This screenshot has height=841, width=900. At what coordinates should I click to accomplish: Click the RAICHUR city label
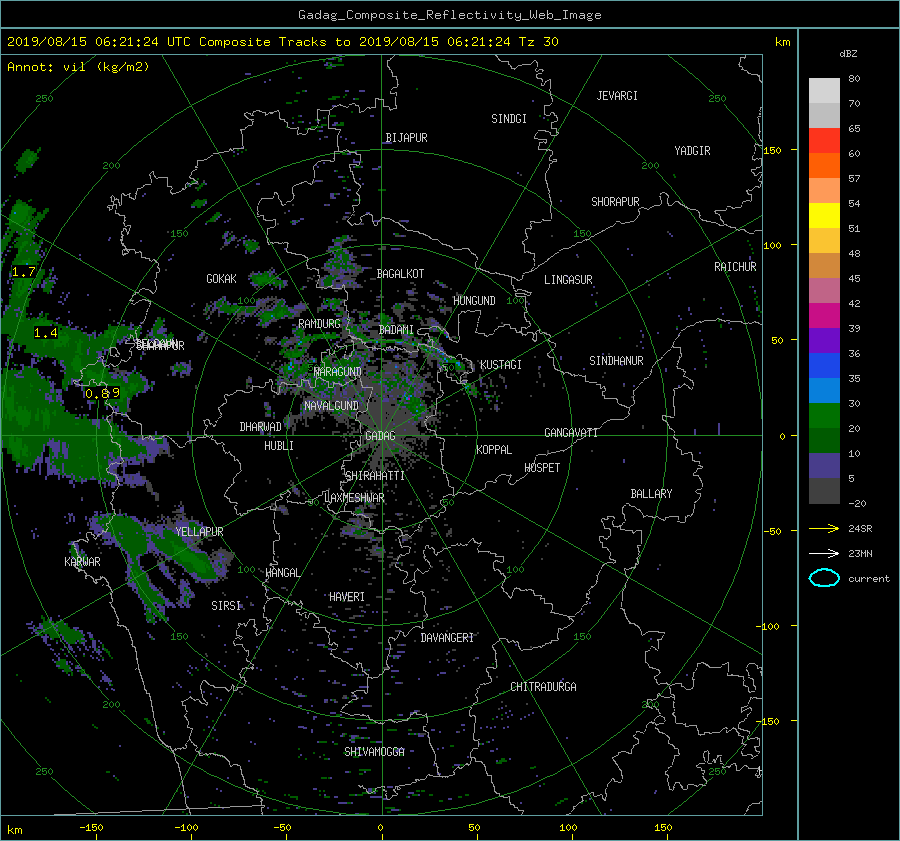pos(735,267)
